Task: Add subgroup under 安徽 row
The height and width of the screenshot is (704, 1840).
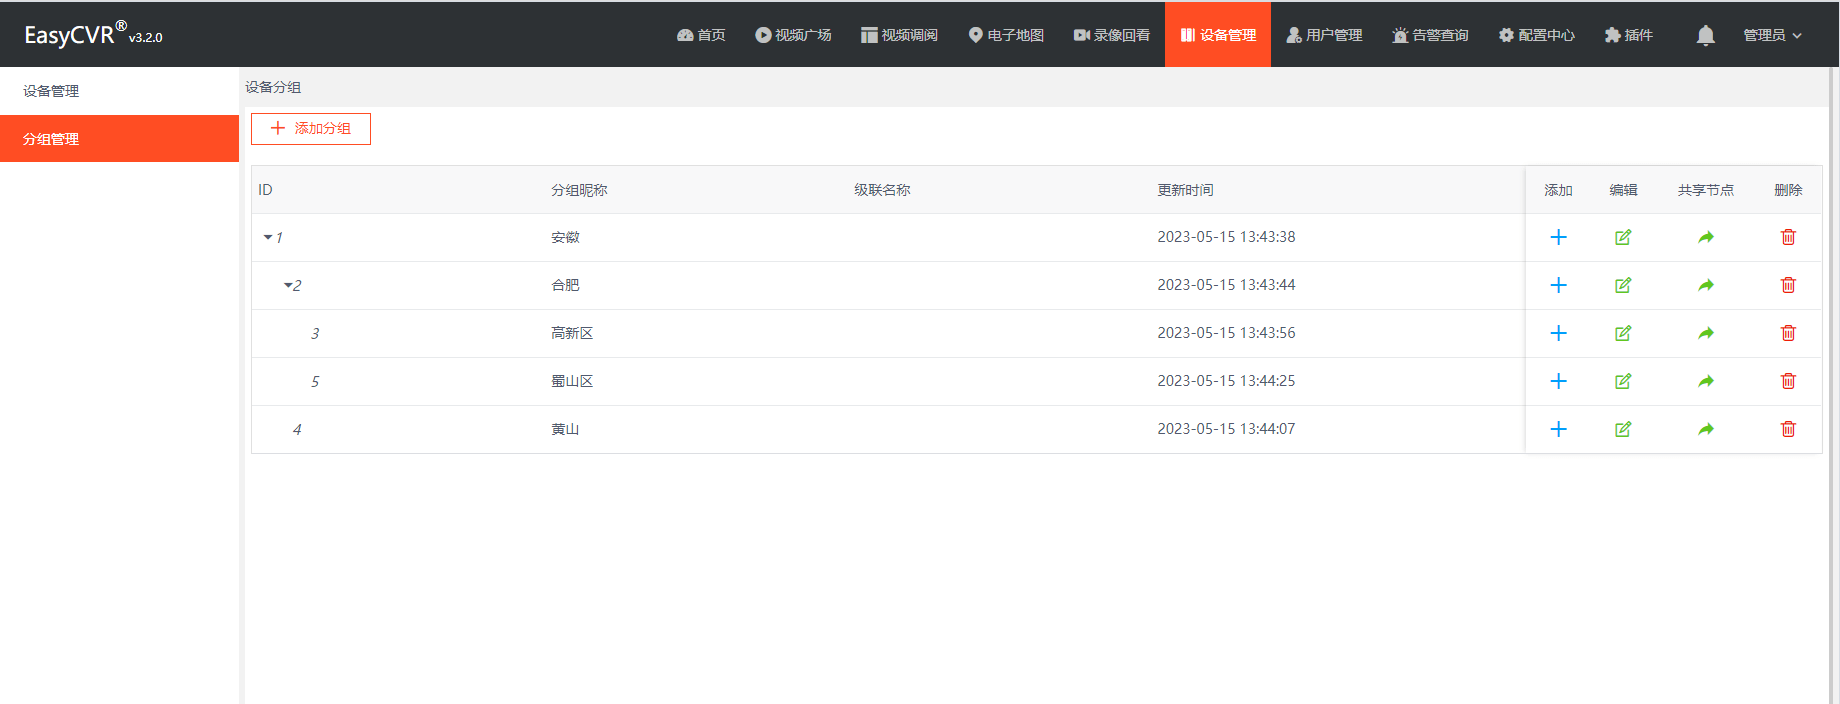Action: [1558, 237]
